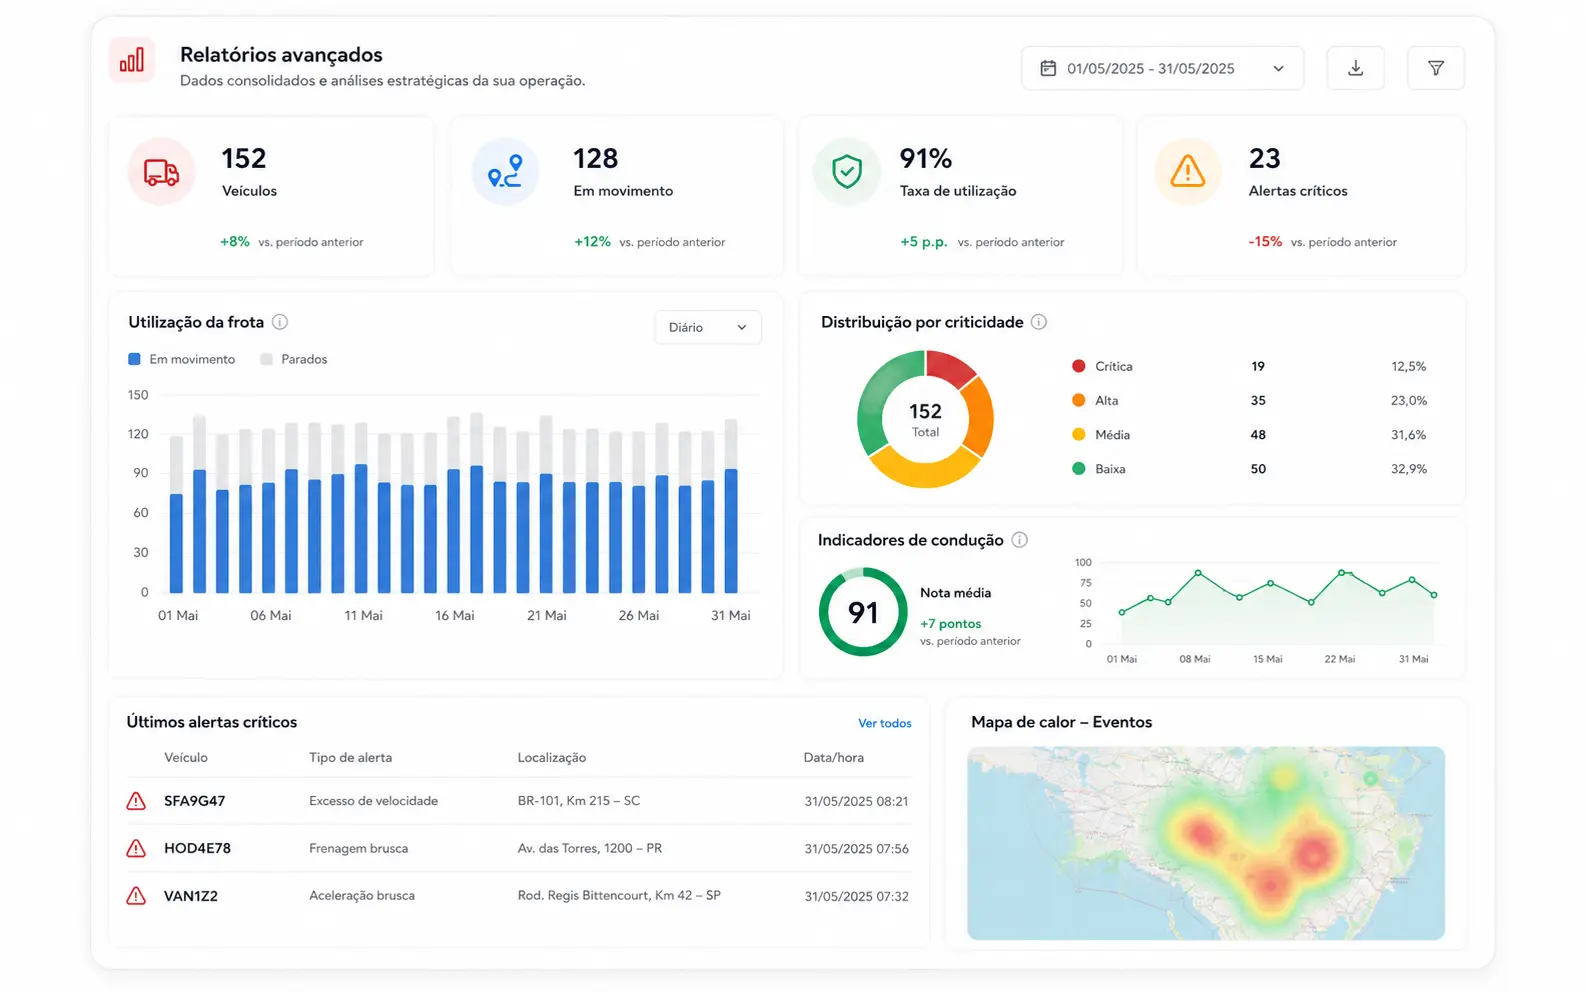Open the date range 01/05/2025 - 31/05/2025 dropdown
1586x992 pixels.
[1162, 68]
